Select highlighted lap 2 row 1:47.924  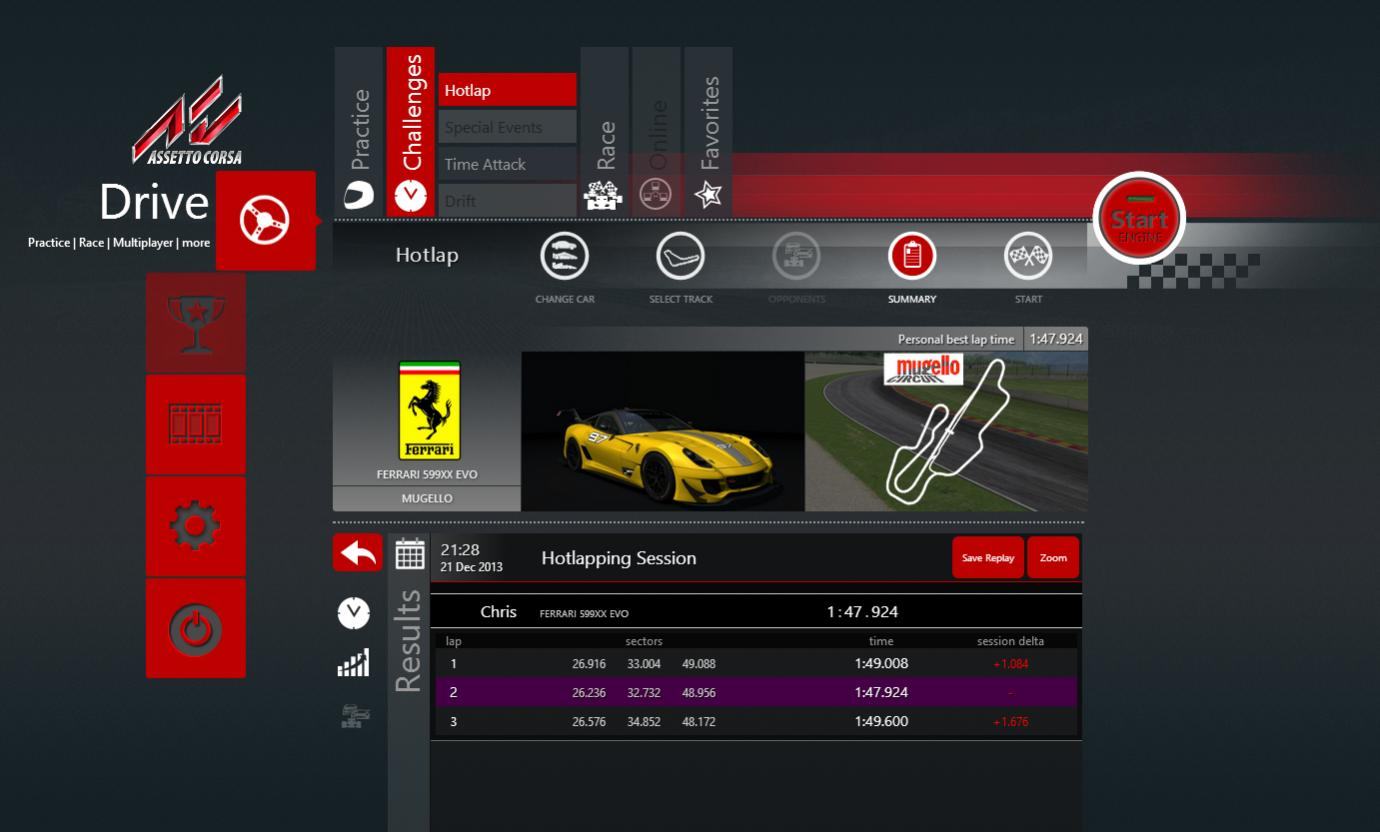755,692
